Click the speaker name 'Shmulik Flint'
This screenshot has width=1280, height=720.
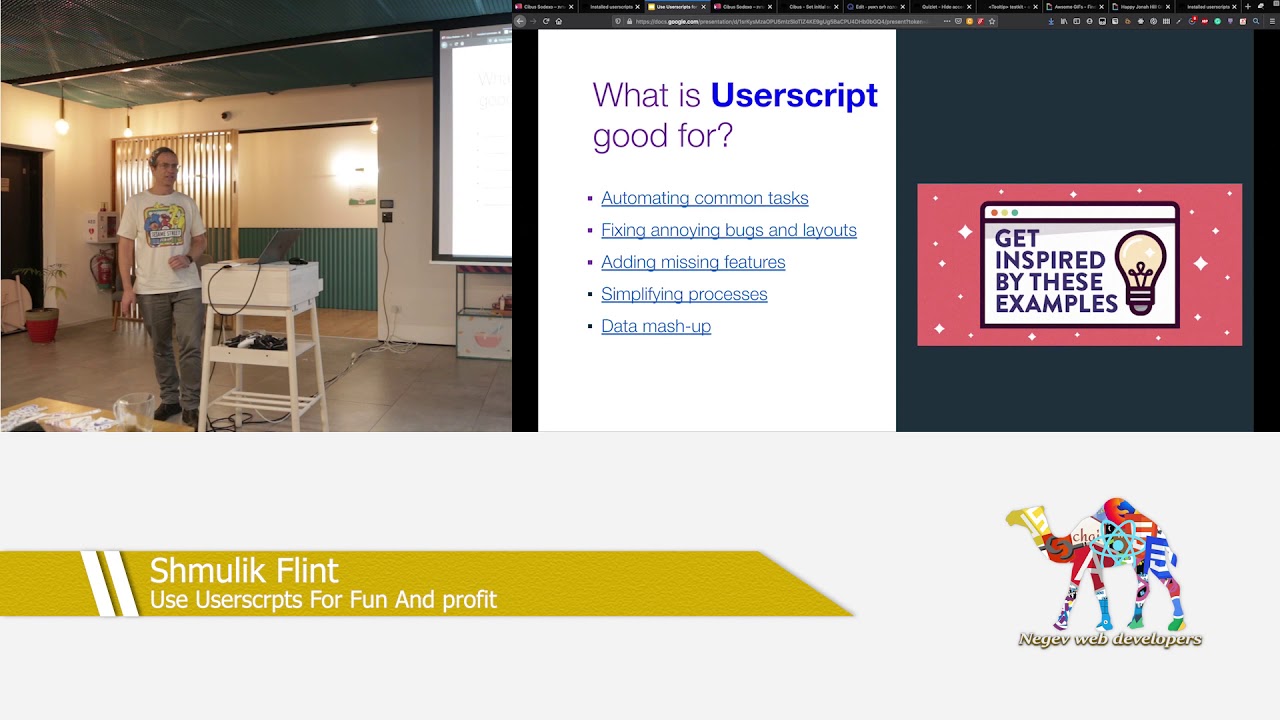click(x=244, y=571)
